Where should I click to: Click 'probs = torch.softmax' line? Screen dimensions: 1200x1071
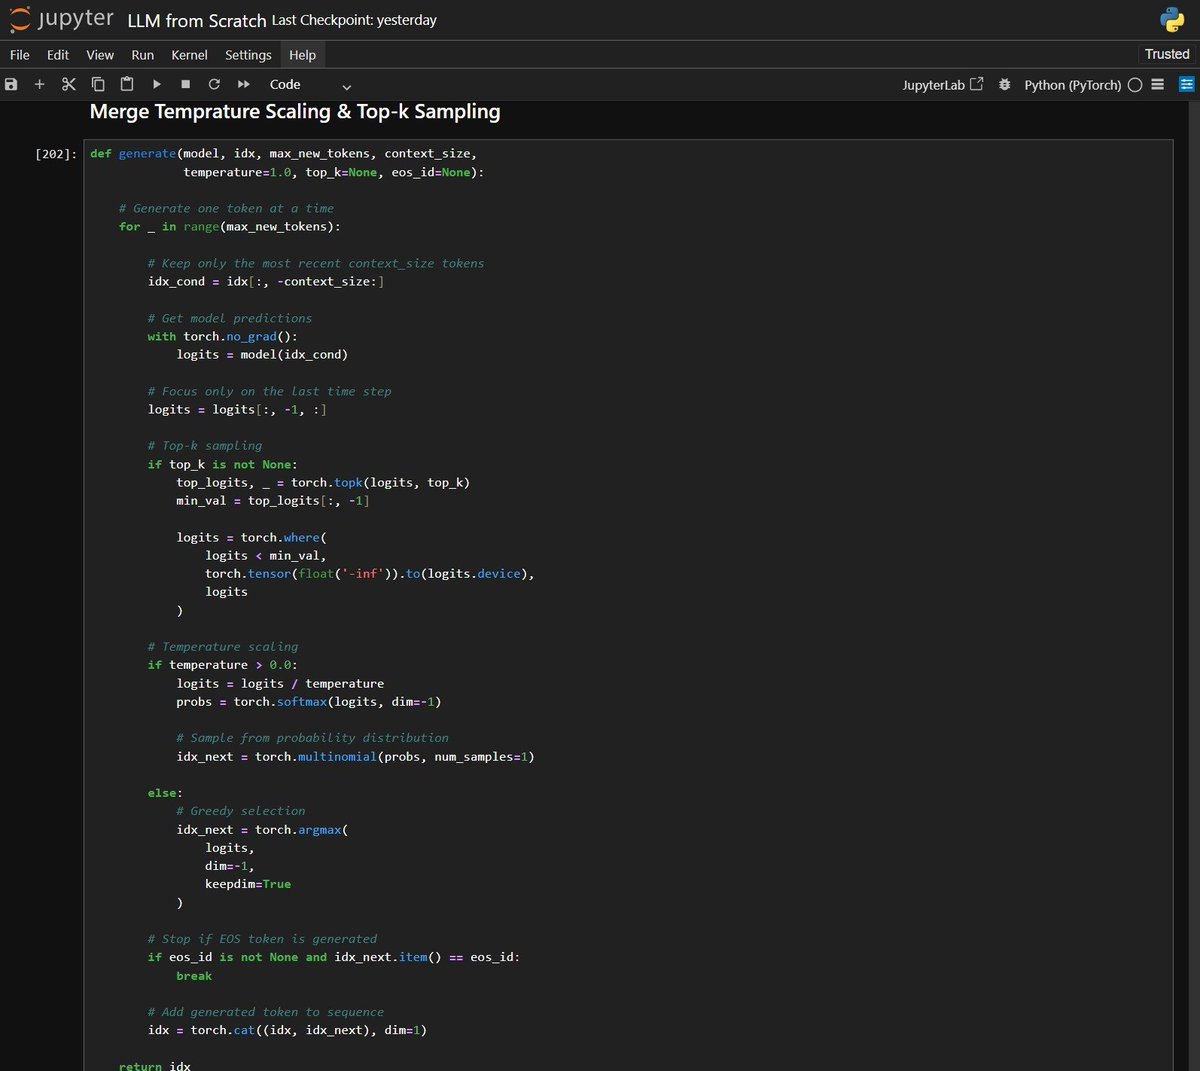tap(309, 702)
